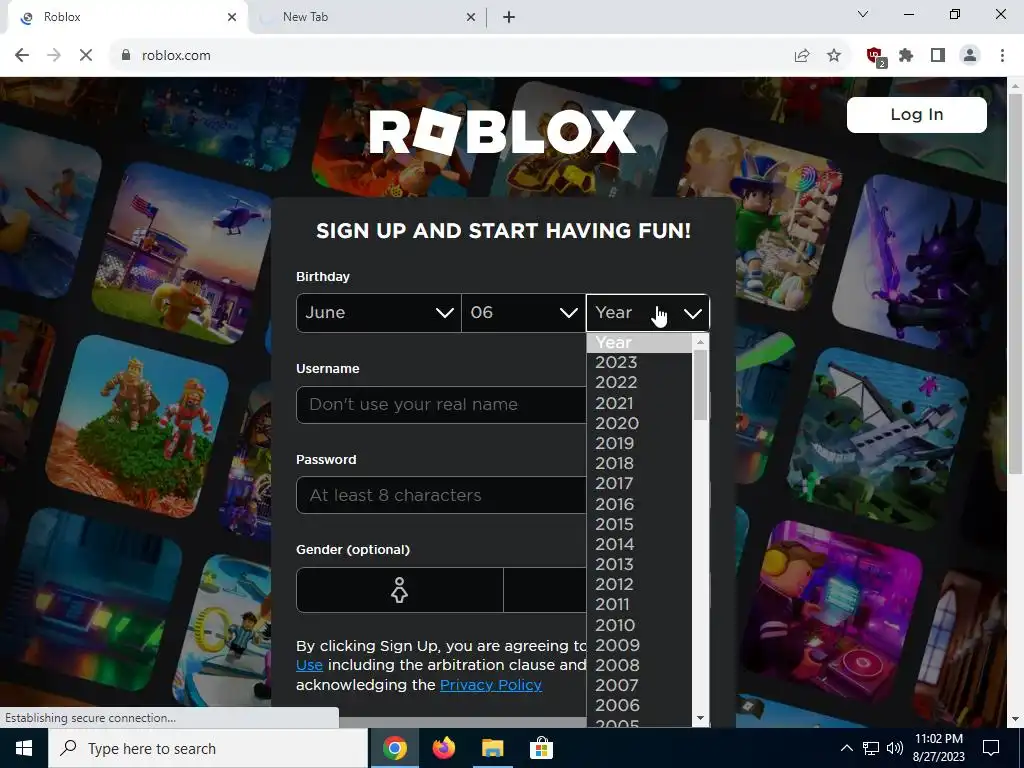Select 2007 in year options
1024x768 pixels.
click(639, 685)
